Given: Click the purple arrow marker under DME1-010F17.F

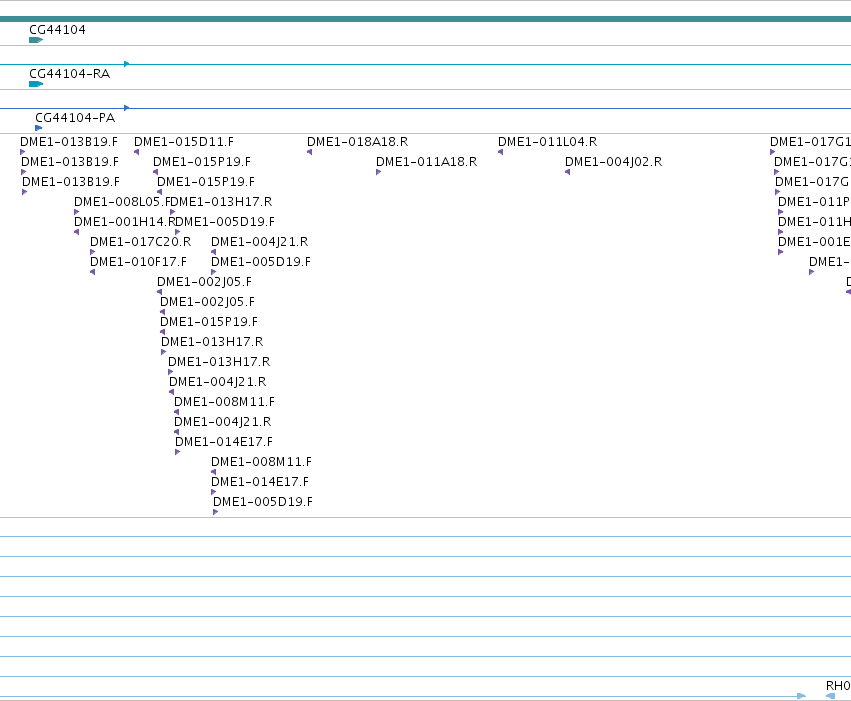Looking at the screenshot, I should (x=92, y=272).
